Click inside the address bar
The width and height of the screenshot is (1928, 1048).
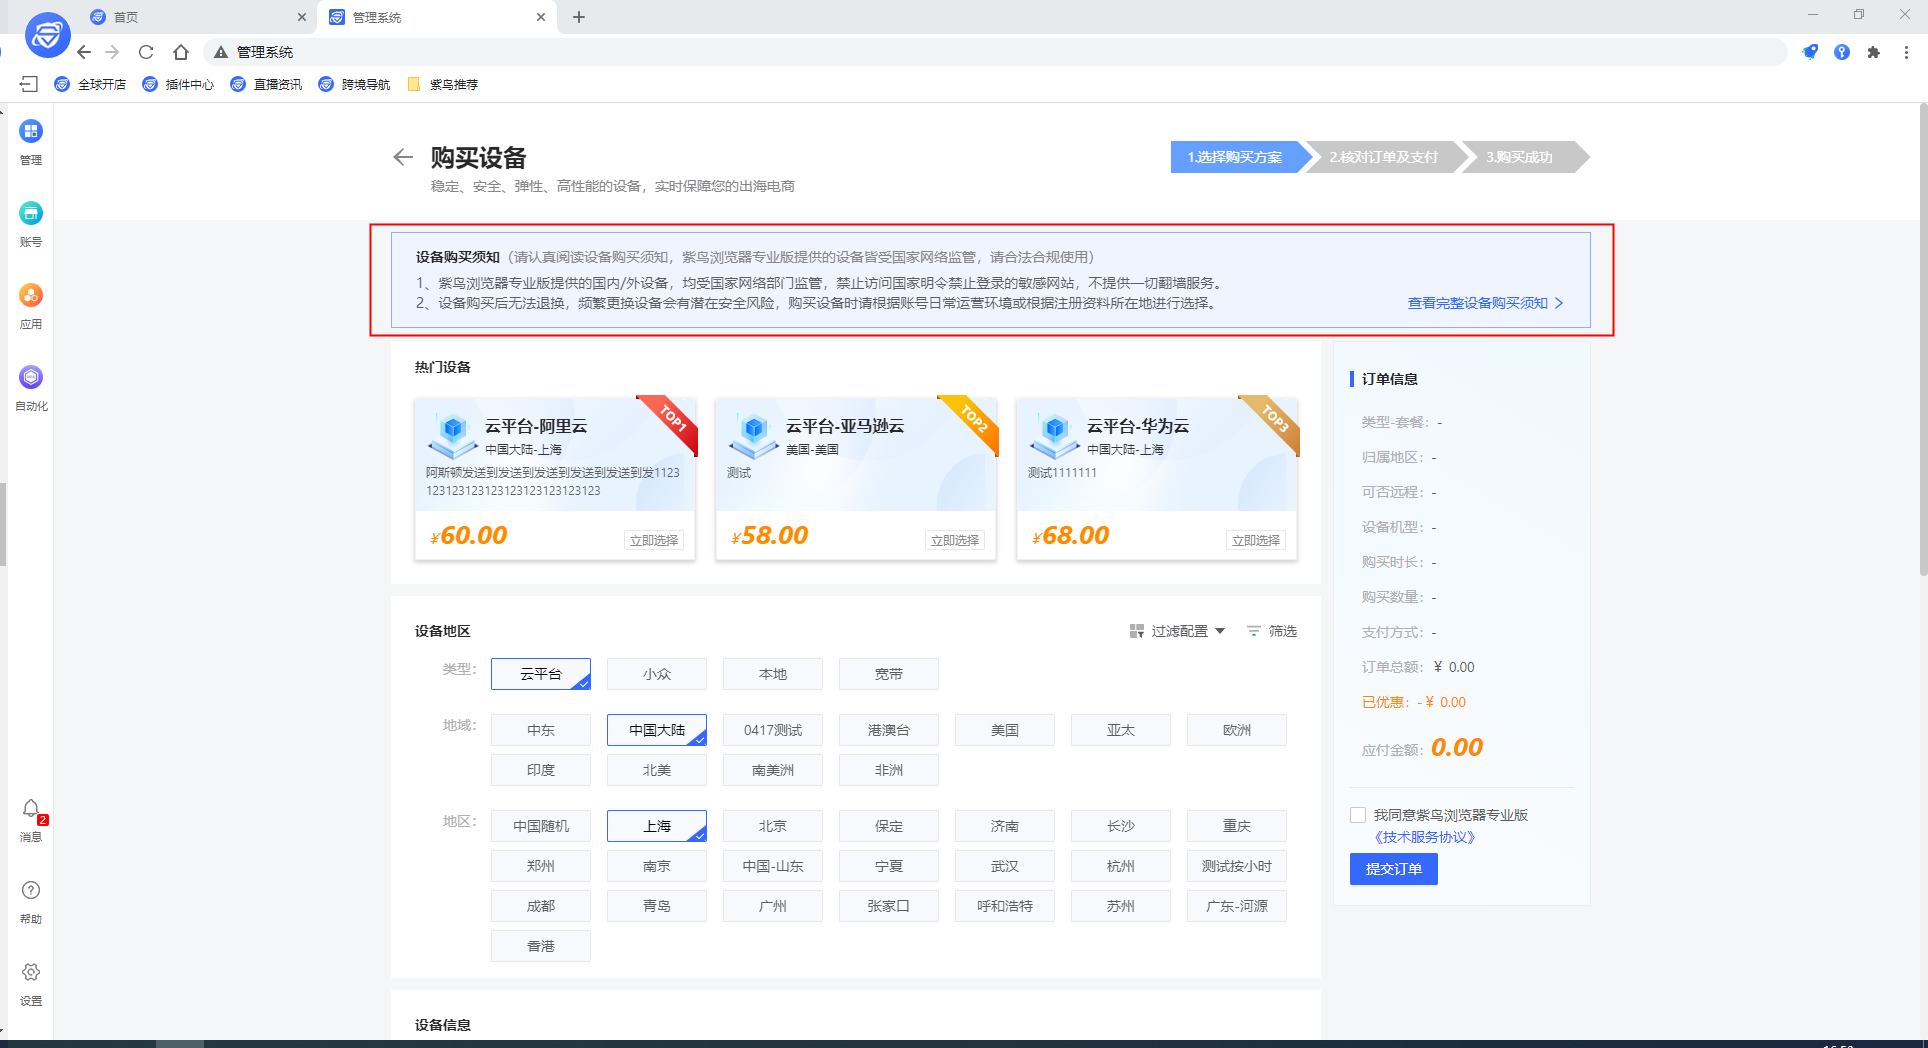tap(600, 52)
